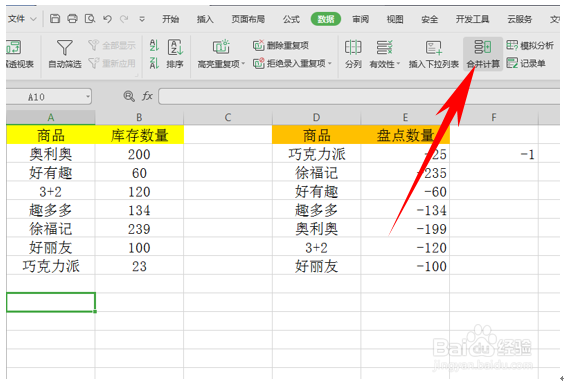This screenshot has height=385, width=564.
Task: Open the 记录单 record form
Action: tap(526, 63)
